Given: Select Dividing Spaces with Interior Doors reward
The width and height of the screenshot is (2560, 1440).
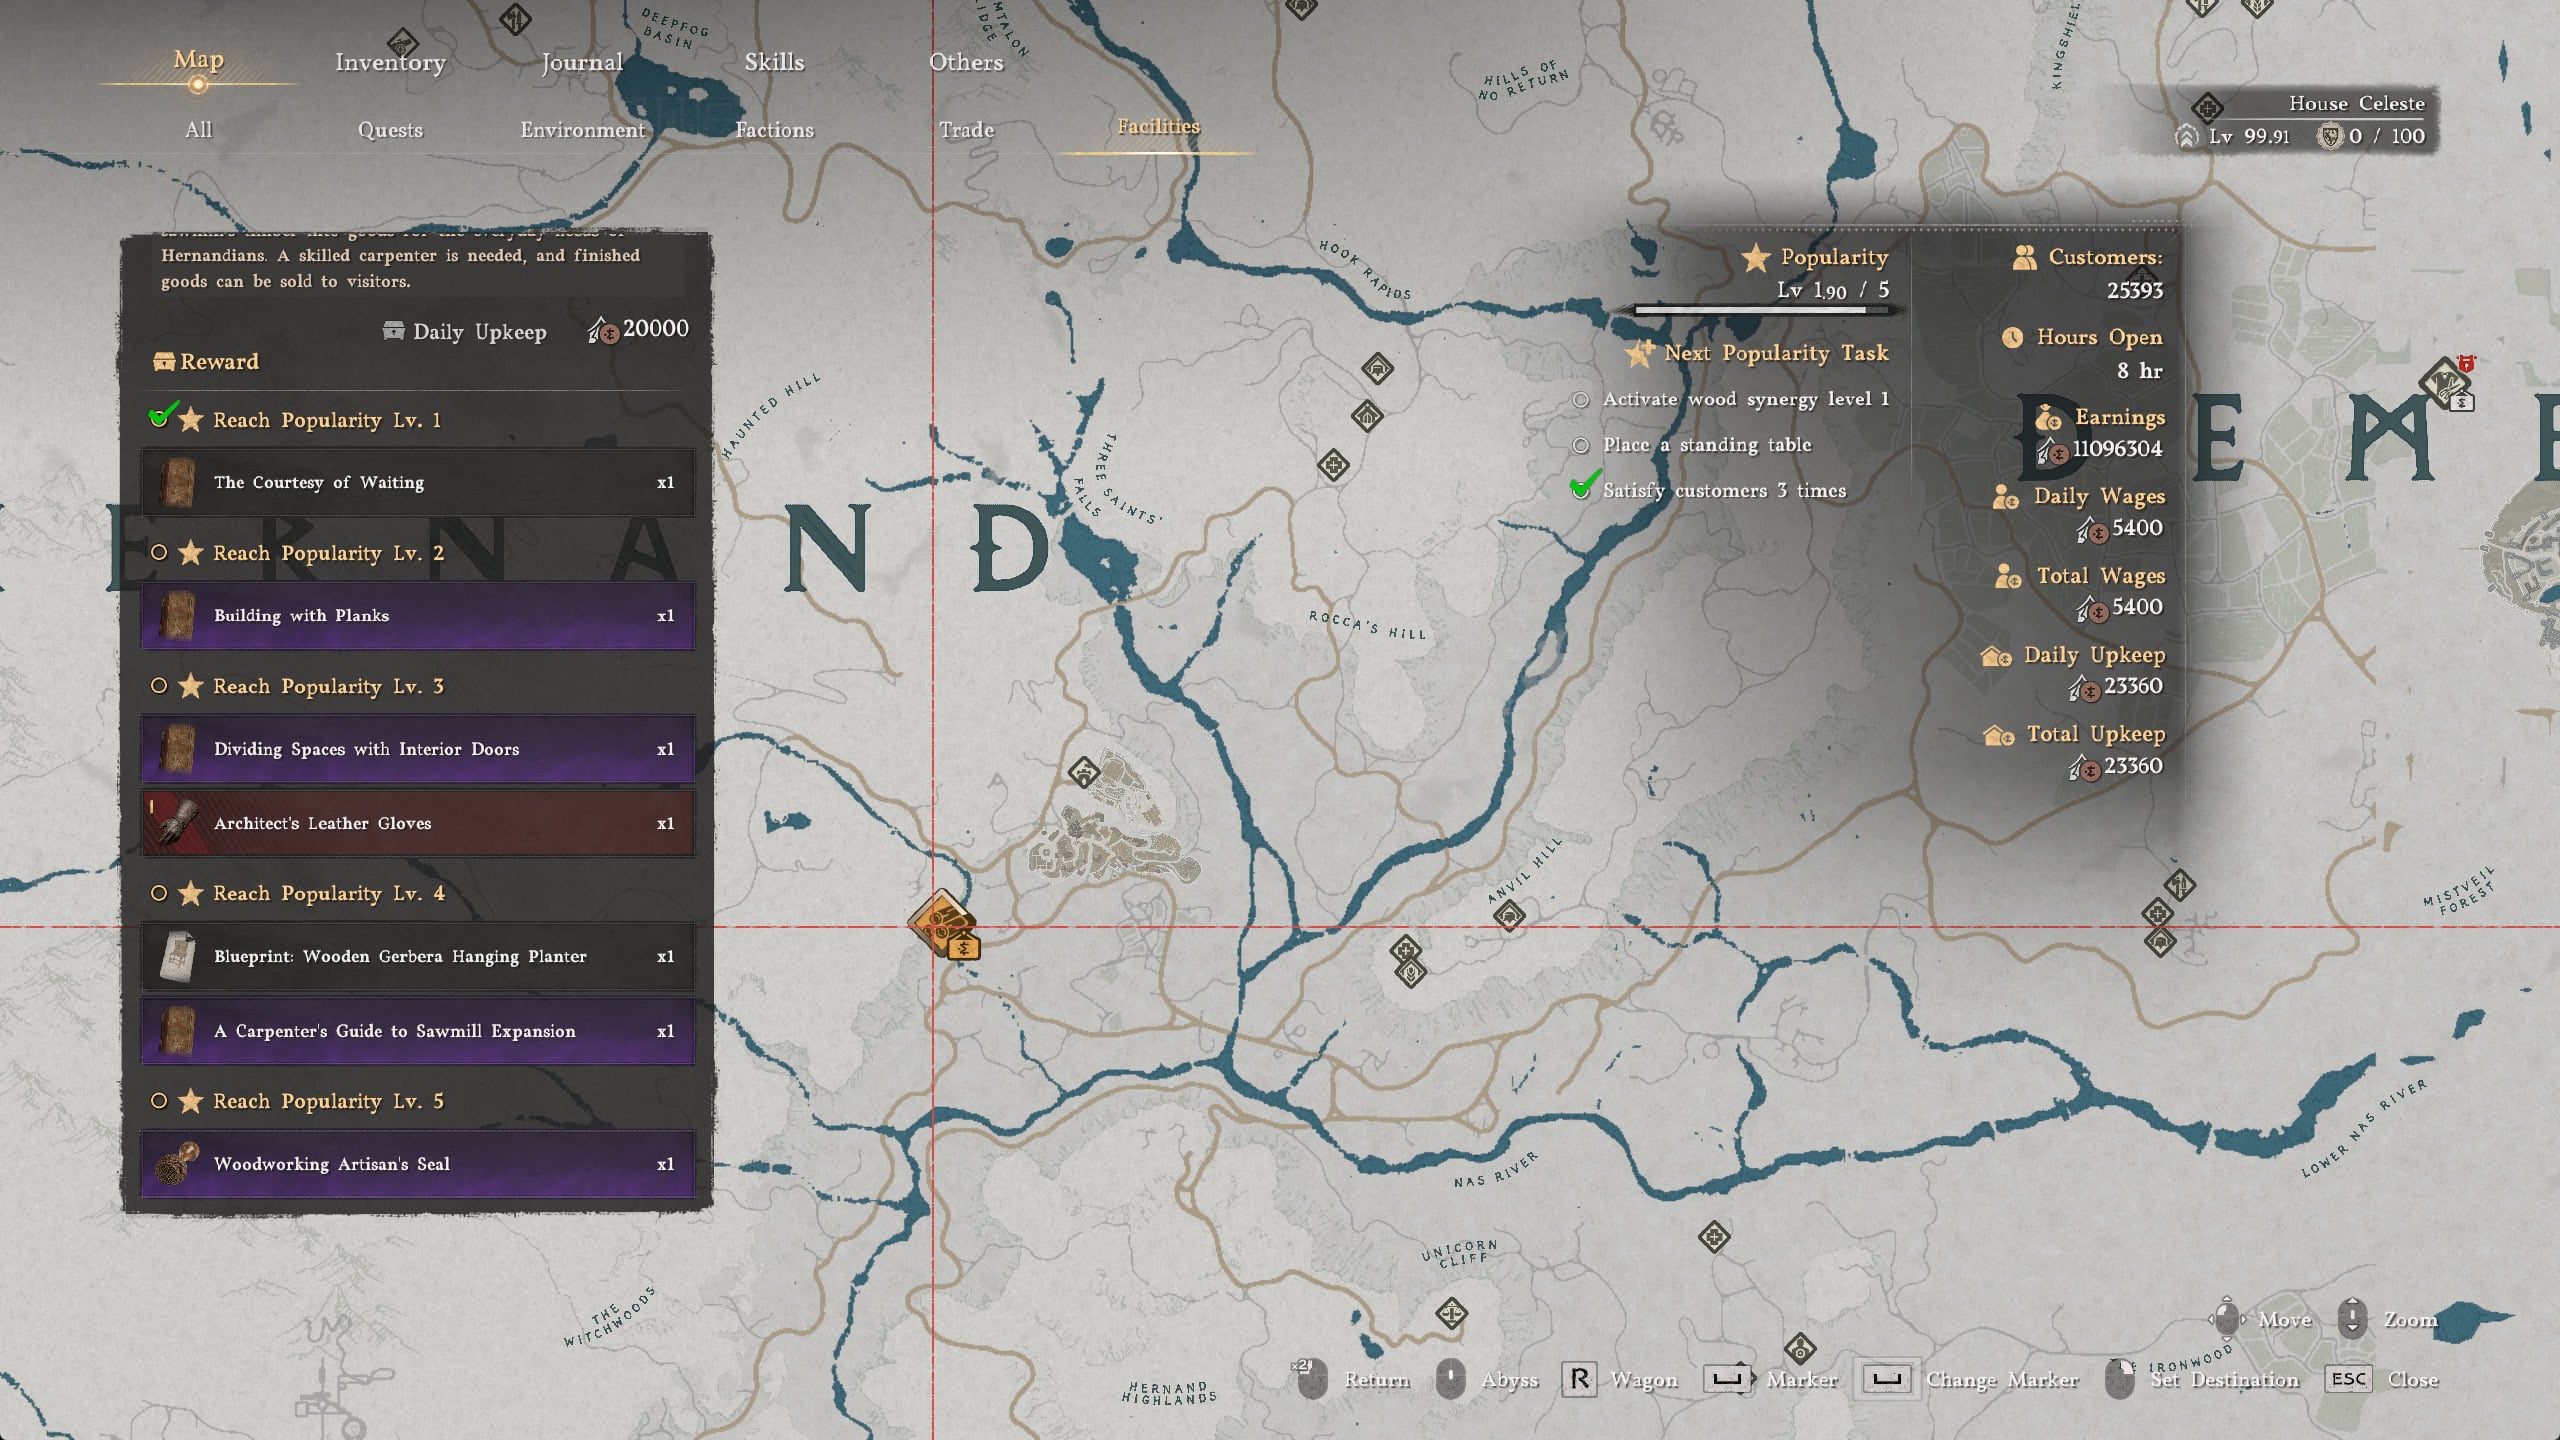Looking at the screenshot, I should click(x=418, y=749).
